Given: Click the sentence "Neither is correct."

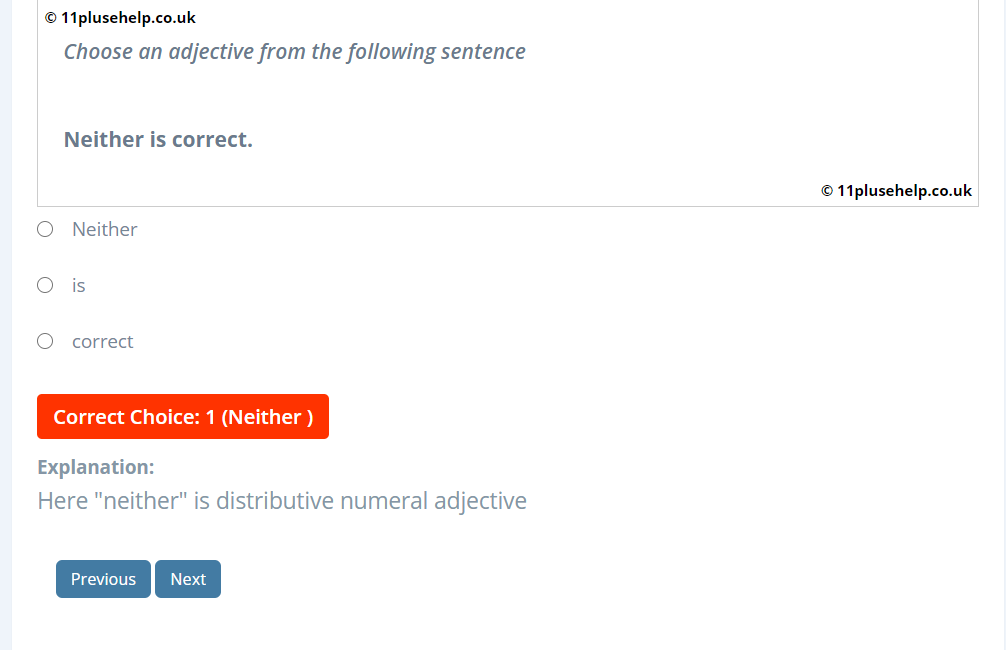Looking at the screenshot, I should [157, 139].
